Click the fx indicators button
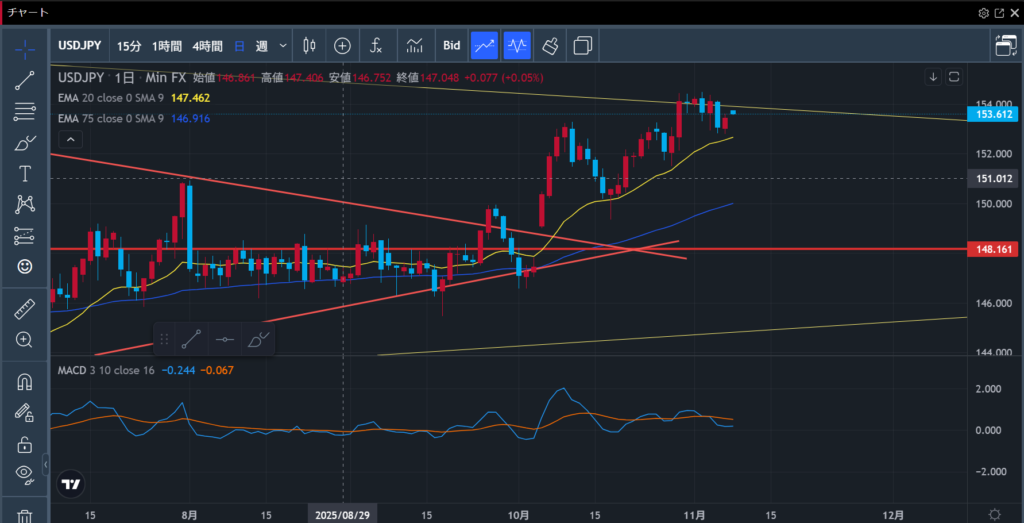 point(376,45)
